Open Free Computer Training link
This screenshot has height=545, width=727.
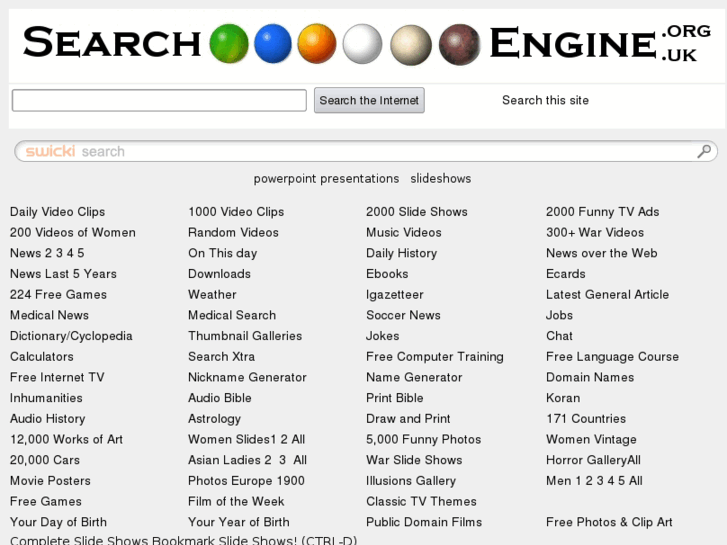pyautogui.click(x=435, y=357)
